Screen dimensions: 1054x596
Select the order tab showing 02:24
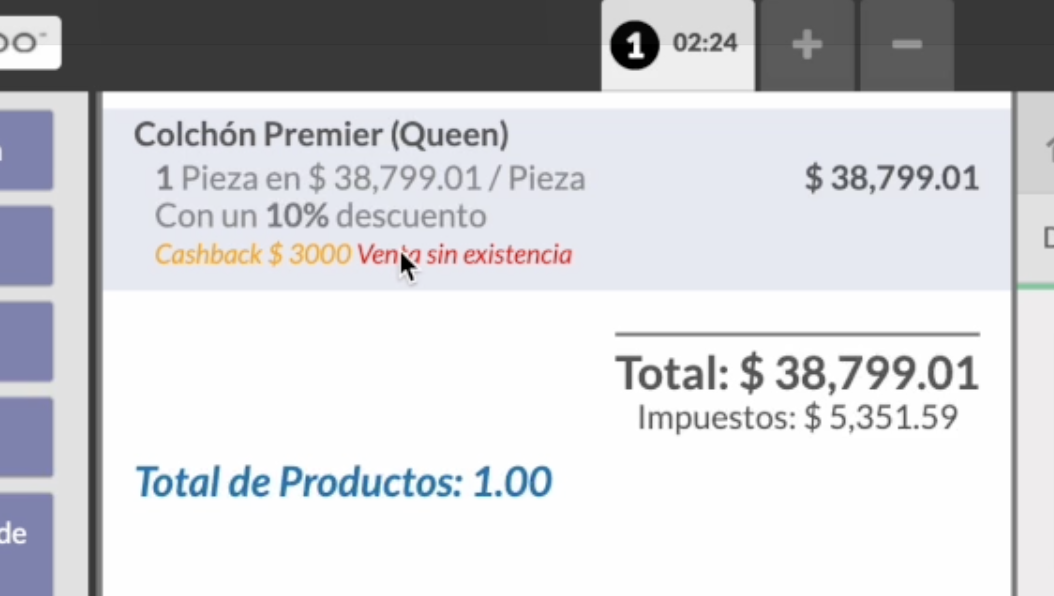click(678, 46)
